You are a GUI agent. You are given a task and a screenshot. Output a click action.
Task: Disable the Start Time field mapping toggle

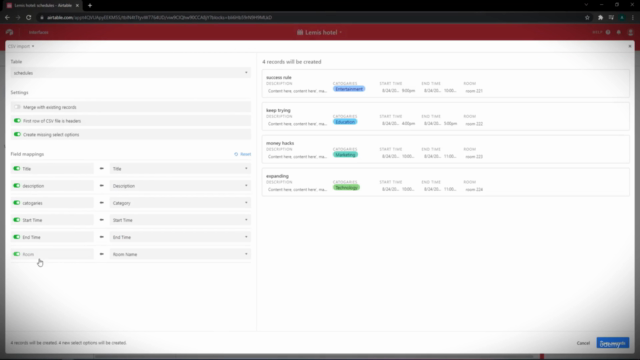pyautogui.click(x=17, y=220)
